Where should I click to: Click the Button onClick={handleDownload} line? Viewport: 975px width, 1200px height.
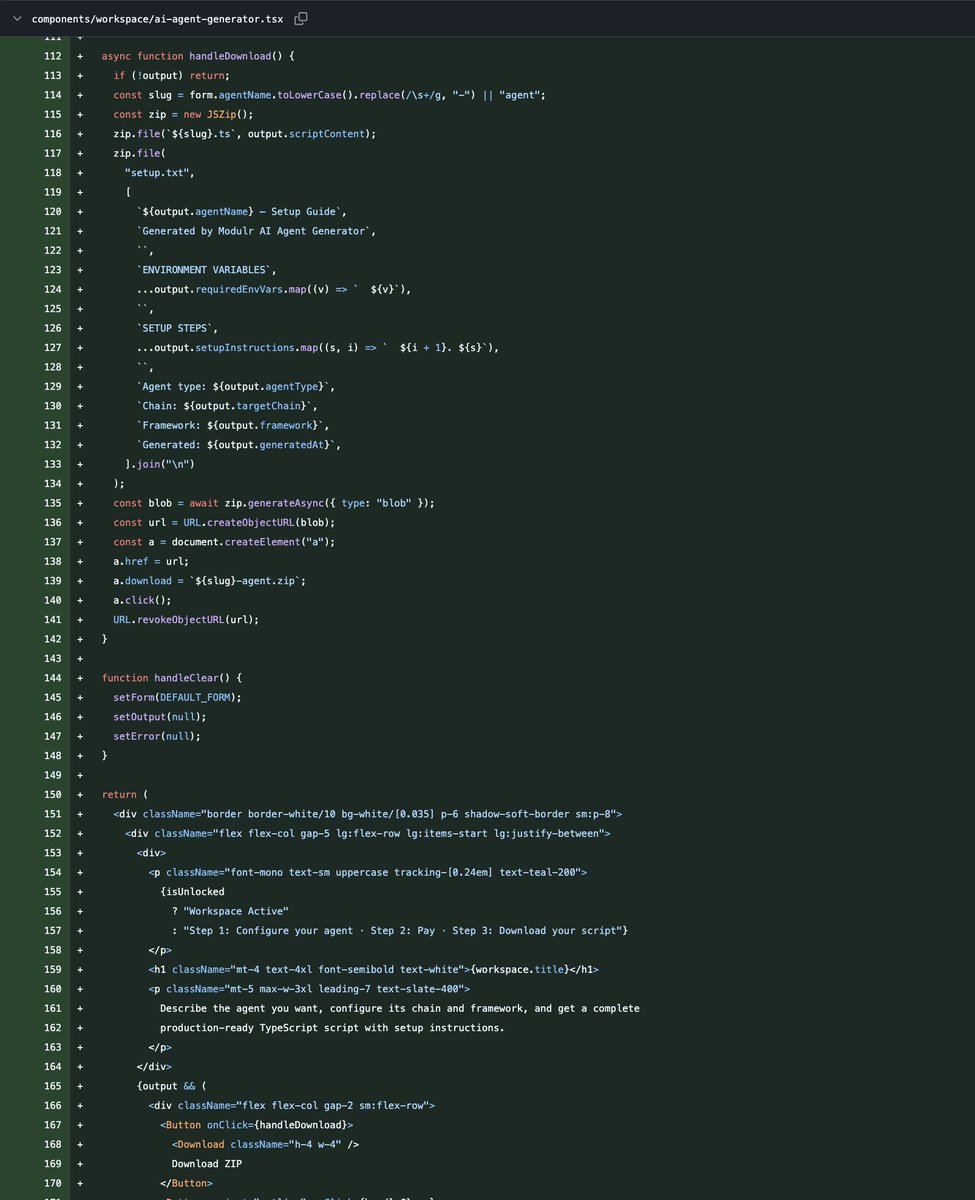[x=256, y=1125]
